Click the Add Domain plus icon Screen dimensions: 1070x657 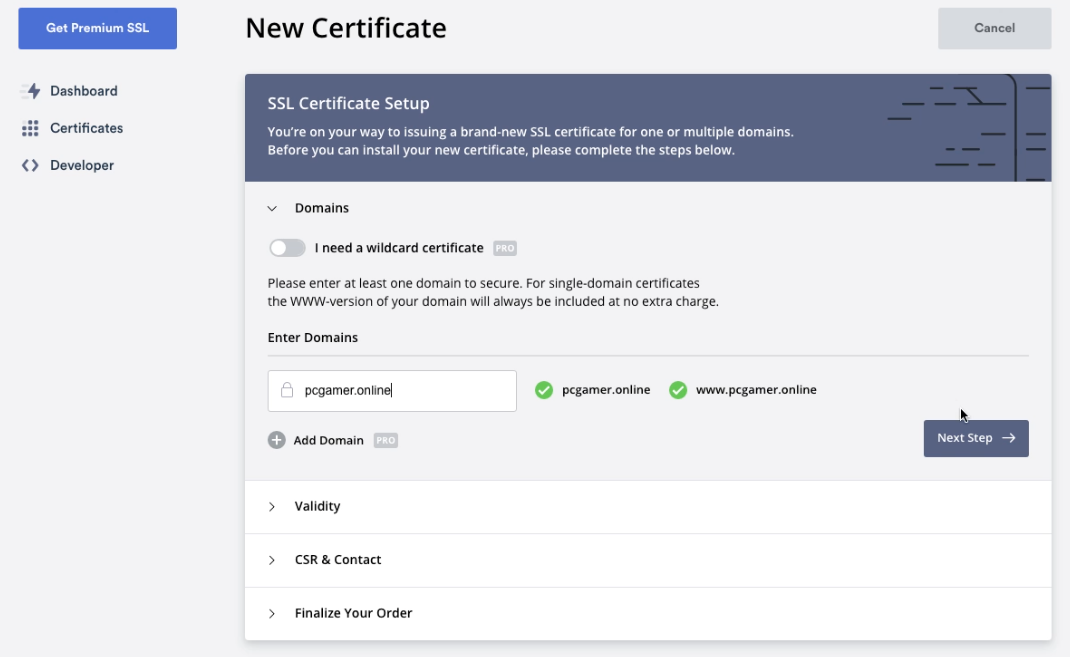[276, 440]
